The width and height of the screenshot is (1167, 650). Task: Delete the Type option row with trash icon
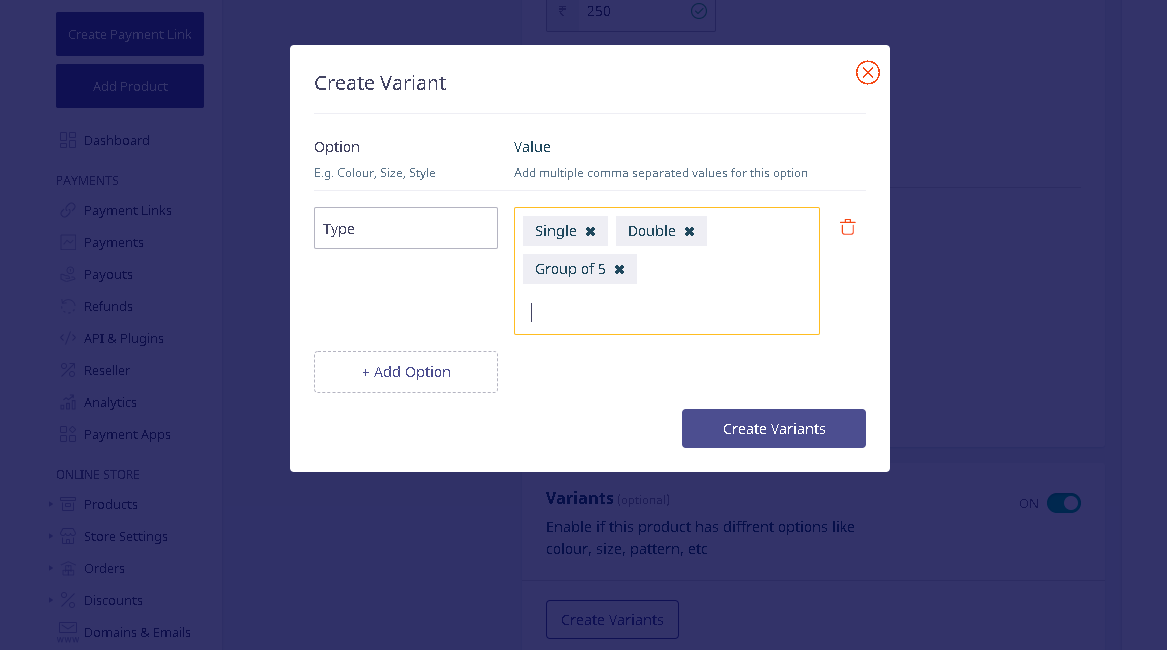[848, 227]
